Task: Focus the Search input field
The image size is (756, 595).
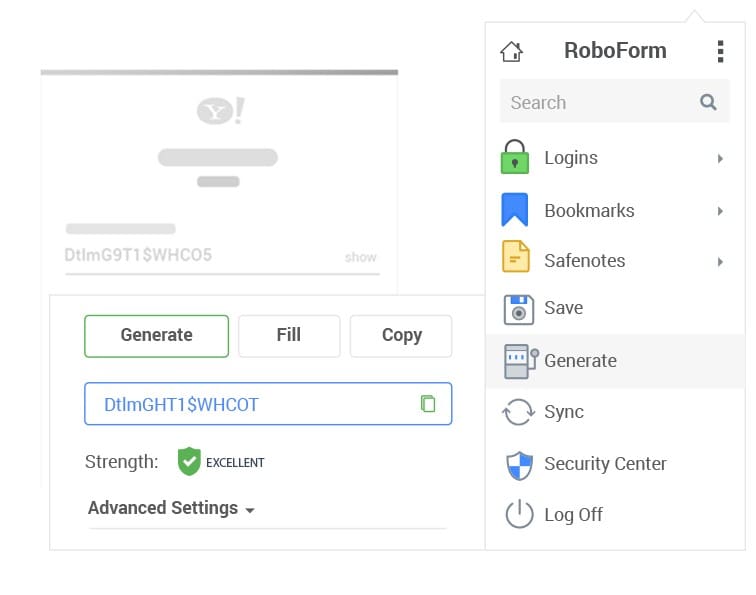Action: coord(614,101)
